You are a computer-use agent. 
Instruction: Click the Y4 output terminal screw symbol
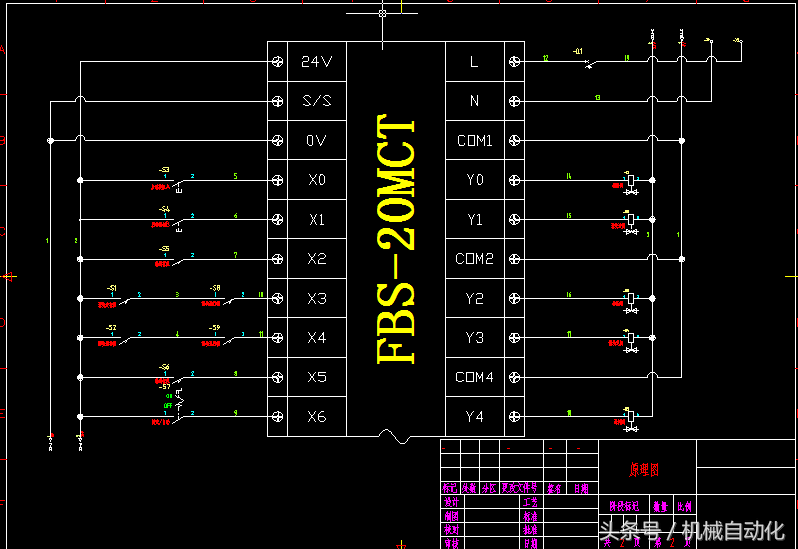click(x=515, y=417)
